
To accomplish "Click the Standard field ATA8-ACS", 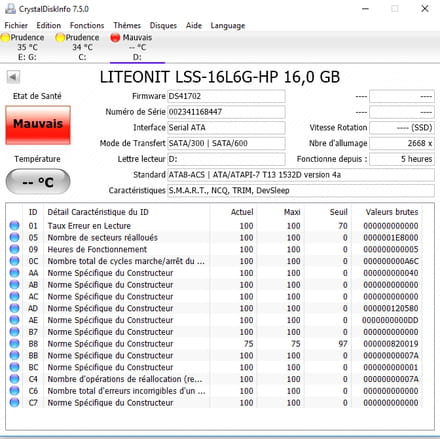I will (301, 175).
